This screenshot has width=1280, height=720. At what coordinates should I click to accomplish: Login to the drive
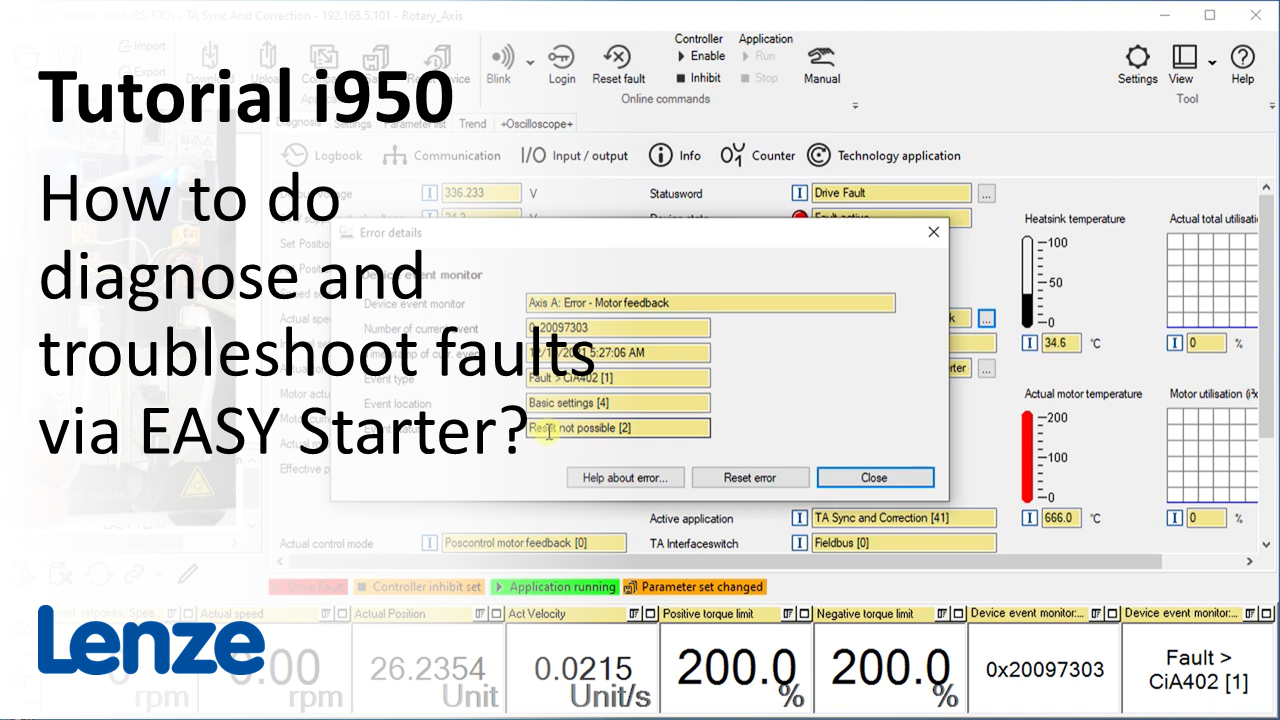pos(562,60)
